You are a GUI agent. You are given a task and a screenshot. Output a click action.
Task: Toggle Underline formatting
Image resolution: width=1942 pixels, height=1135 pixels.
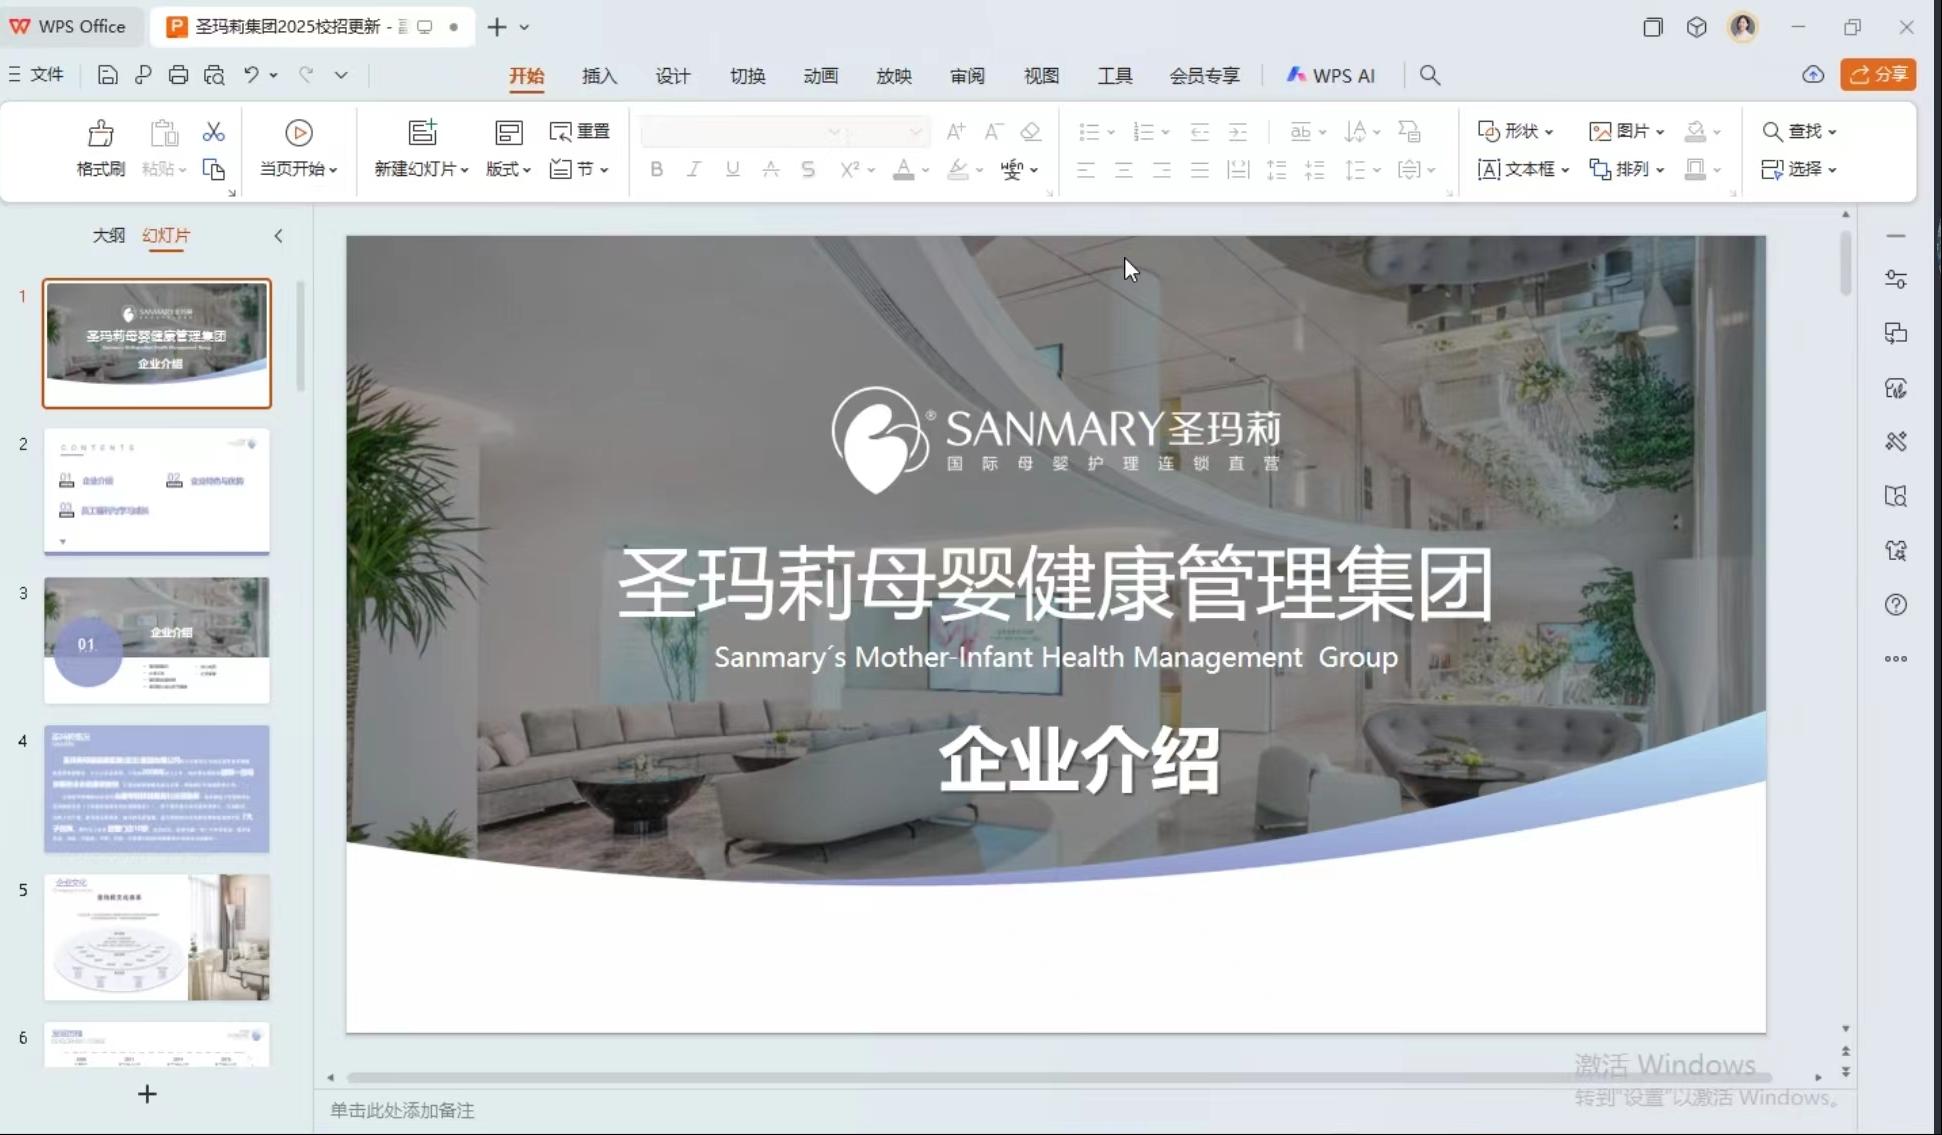point(732,169)
